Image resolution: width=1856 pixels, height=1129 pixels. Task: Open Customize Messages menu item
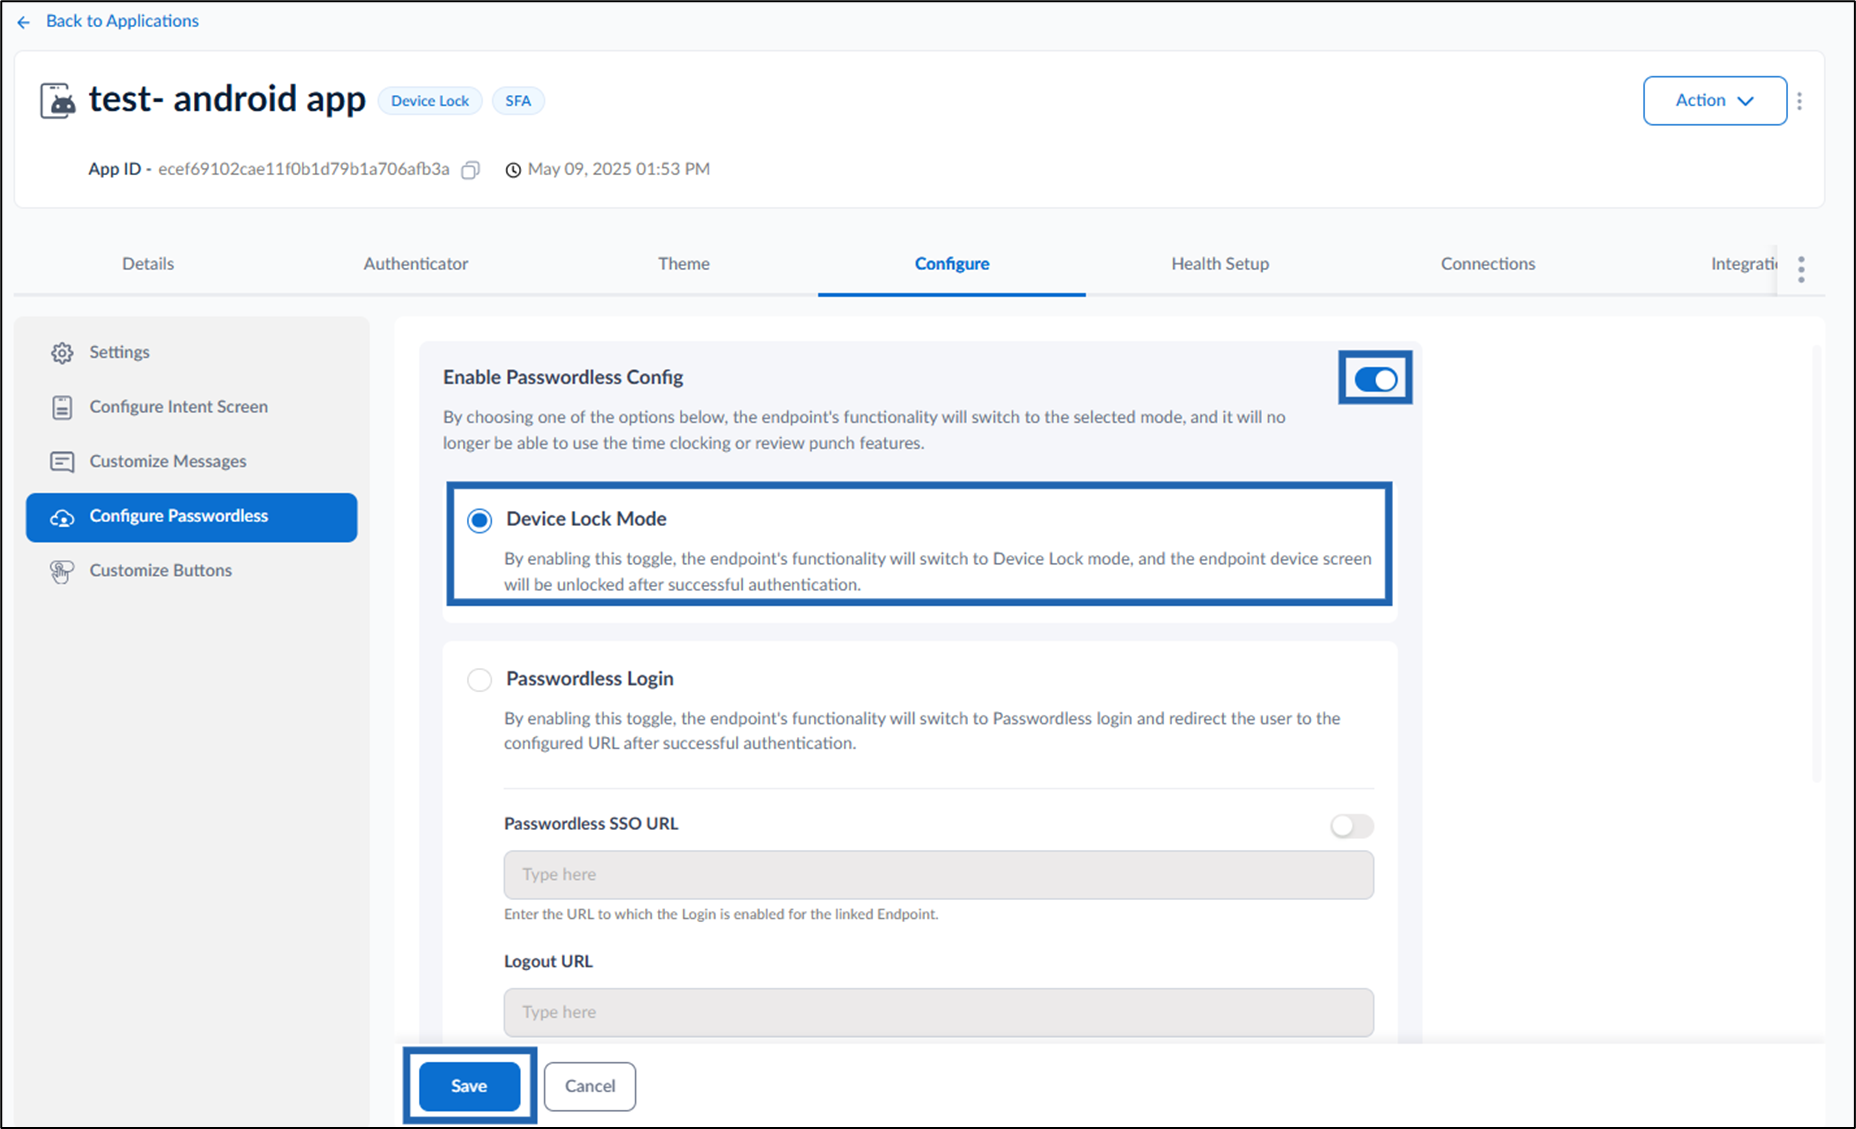pos(192,462)
